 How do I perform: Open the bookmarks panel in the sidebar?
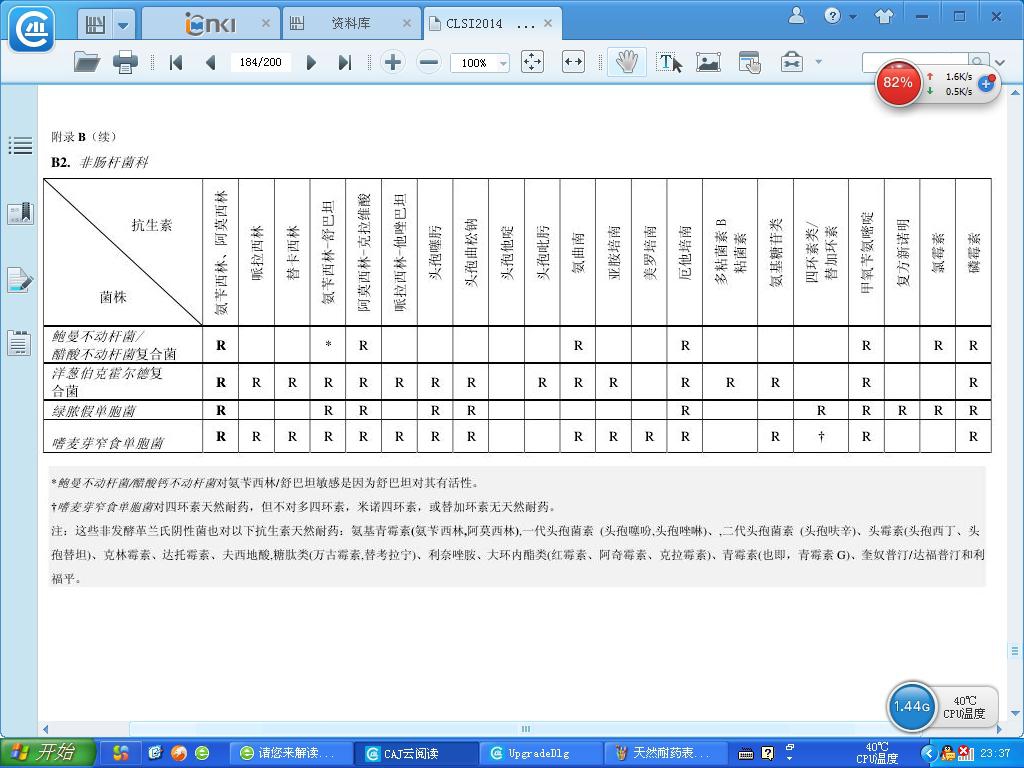tap(20, 213)
